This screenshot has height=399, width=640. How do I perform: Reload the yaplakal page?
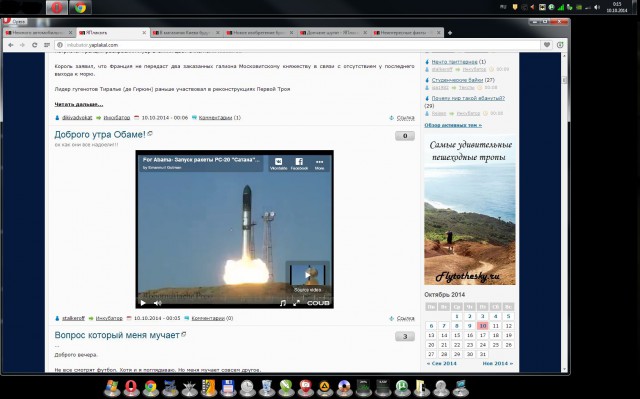click(x=34, y=45)
